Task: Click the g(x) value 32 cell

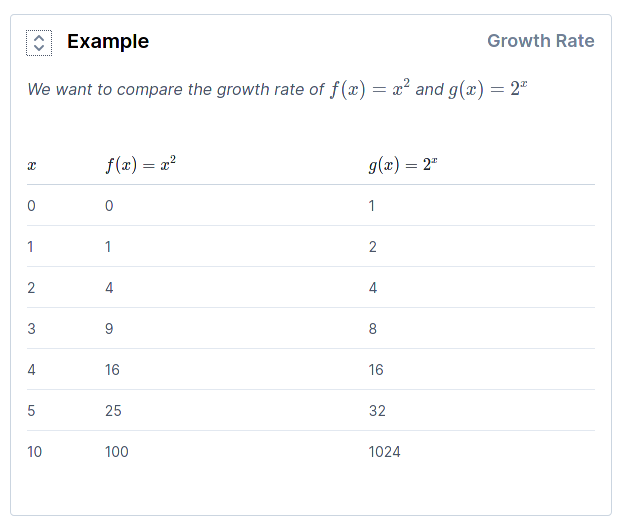Action: [x=377, y=411]
